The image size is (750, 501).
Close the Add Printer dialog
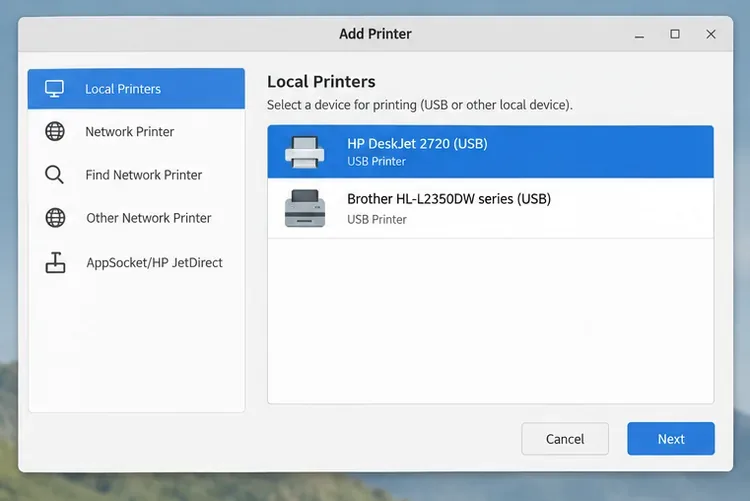[x=711, y=34]
